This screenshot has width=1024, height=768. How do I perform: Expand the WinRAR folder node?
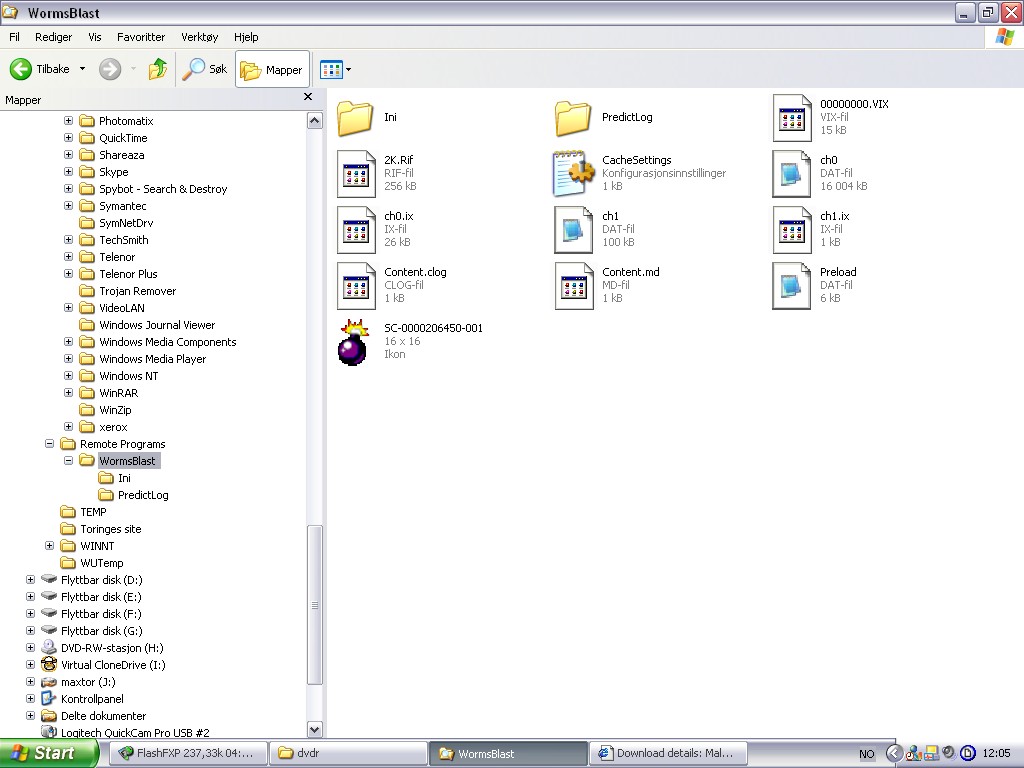(x=69, y=392)
